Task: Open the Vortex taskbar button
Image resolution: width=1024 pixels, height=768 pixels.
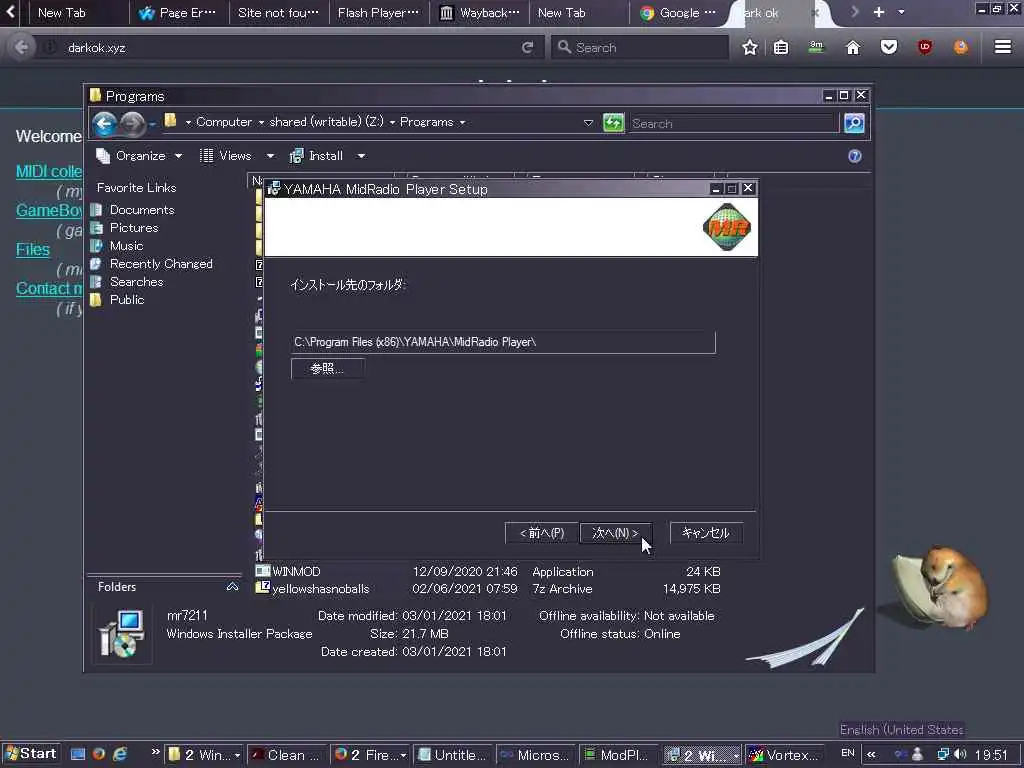Action: point(784,755)
